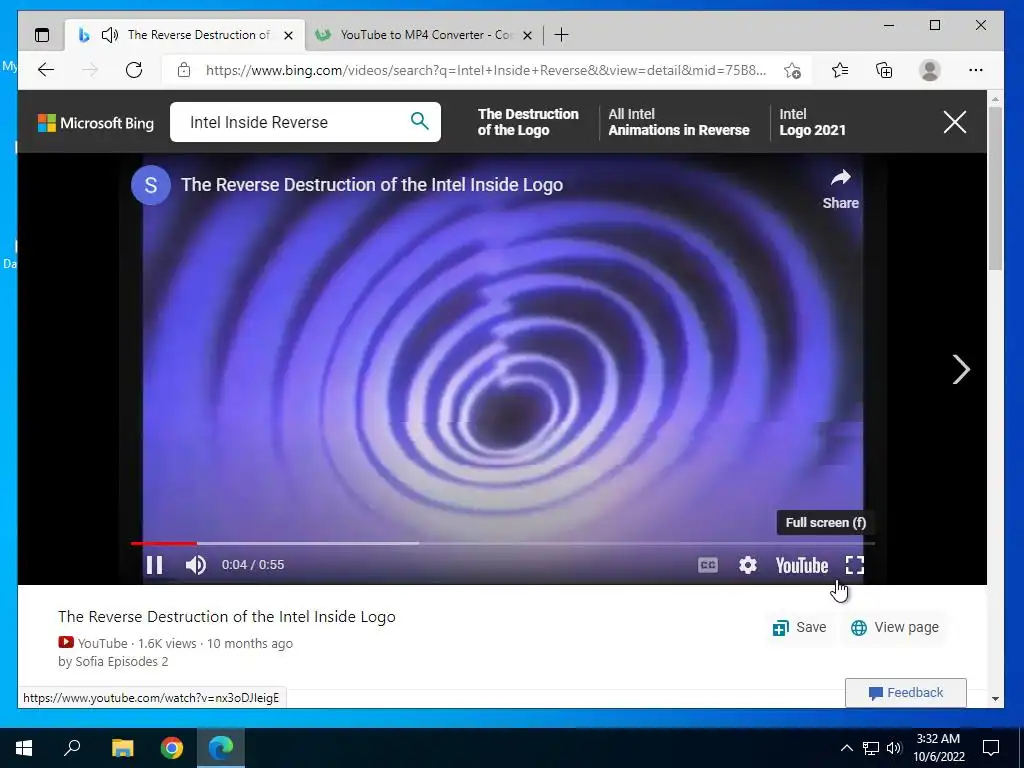
Task: Open File Explorer from taskbar
Action: [x=122, y=747]
